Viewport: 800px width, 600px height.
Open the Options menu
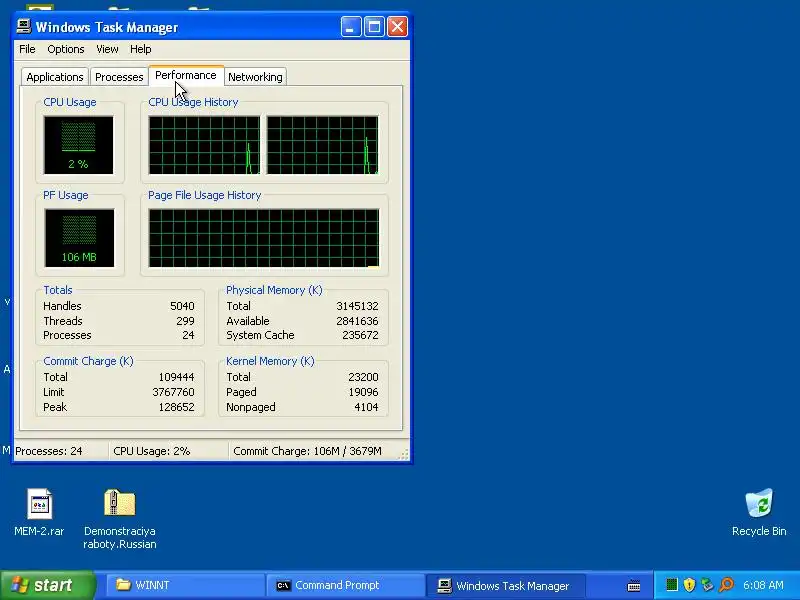[66, 49]
